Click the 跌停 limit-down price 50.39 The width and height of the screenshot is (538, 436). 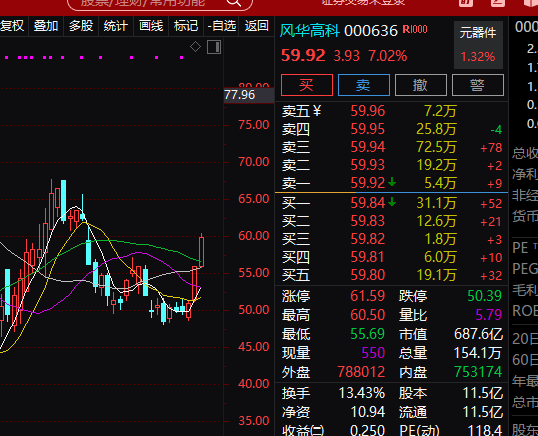[x=484, y=296]
